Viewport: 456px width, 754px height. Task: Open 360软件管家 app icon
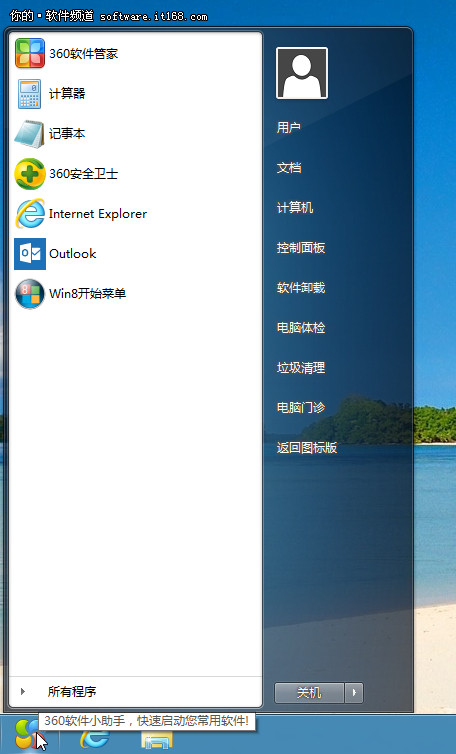[x=30, y=53]
